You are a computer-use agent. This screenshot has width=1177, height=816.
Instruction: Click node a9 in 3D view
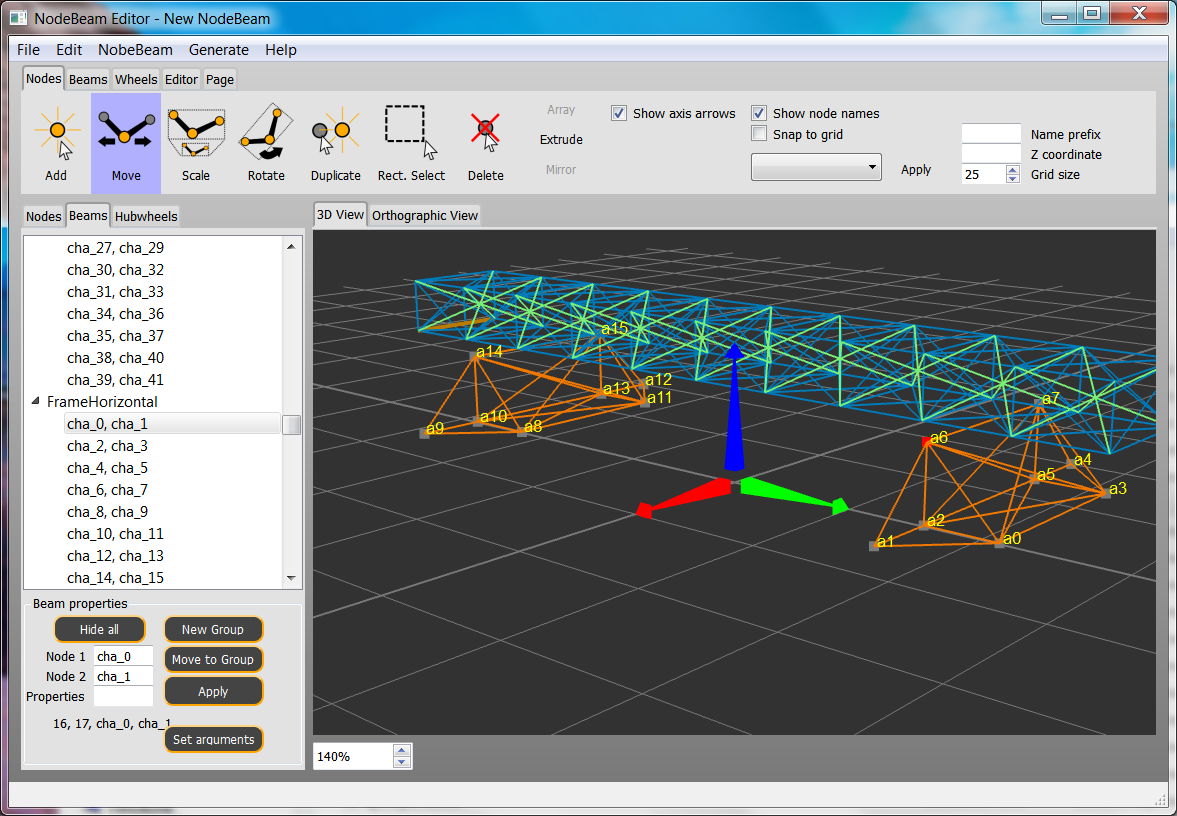tap(424, 433)
